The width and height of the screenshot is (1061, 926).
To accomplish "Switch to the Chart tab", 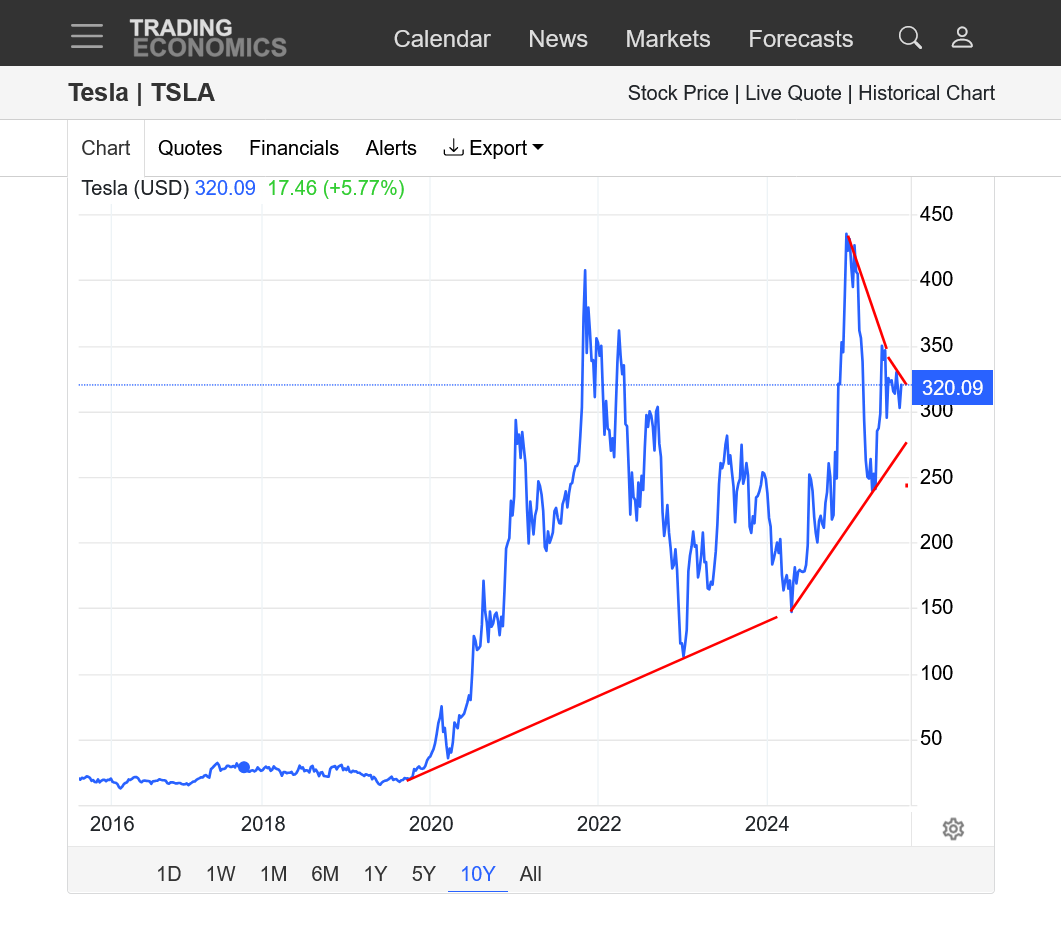I will click(x=106, y=148).
